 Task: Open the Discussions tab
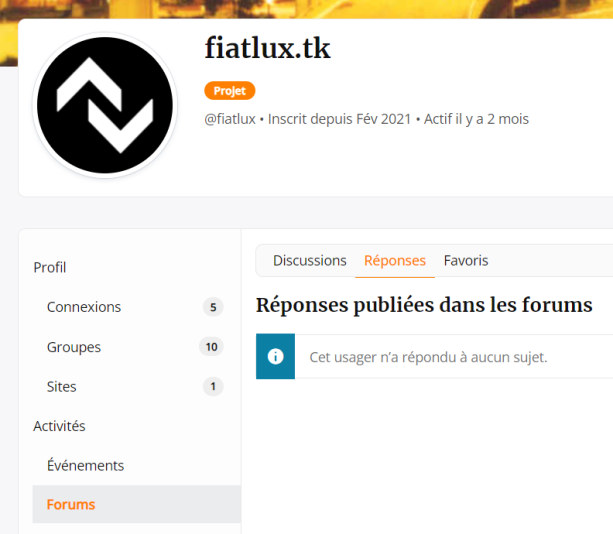(310, 261)
